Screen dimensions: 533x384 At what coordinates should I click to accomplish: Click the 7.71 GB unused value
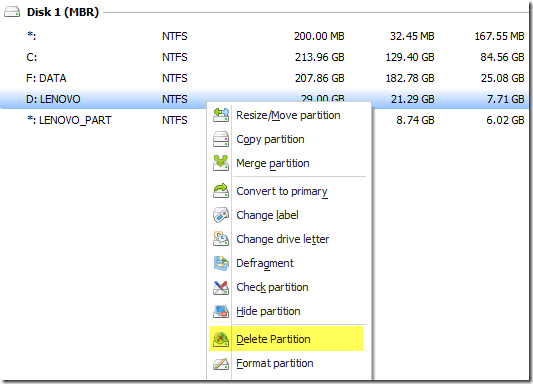505,99
